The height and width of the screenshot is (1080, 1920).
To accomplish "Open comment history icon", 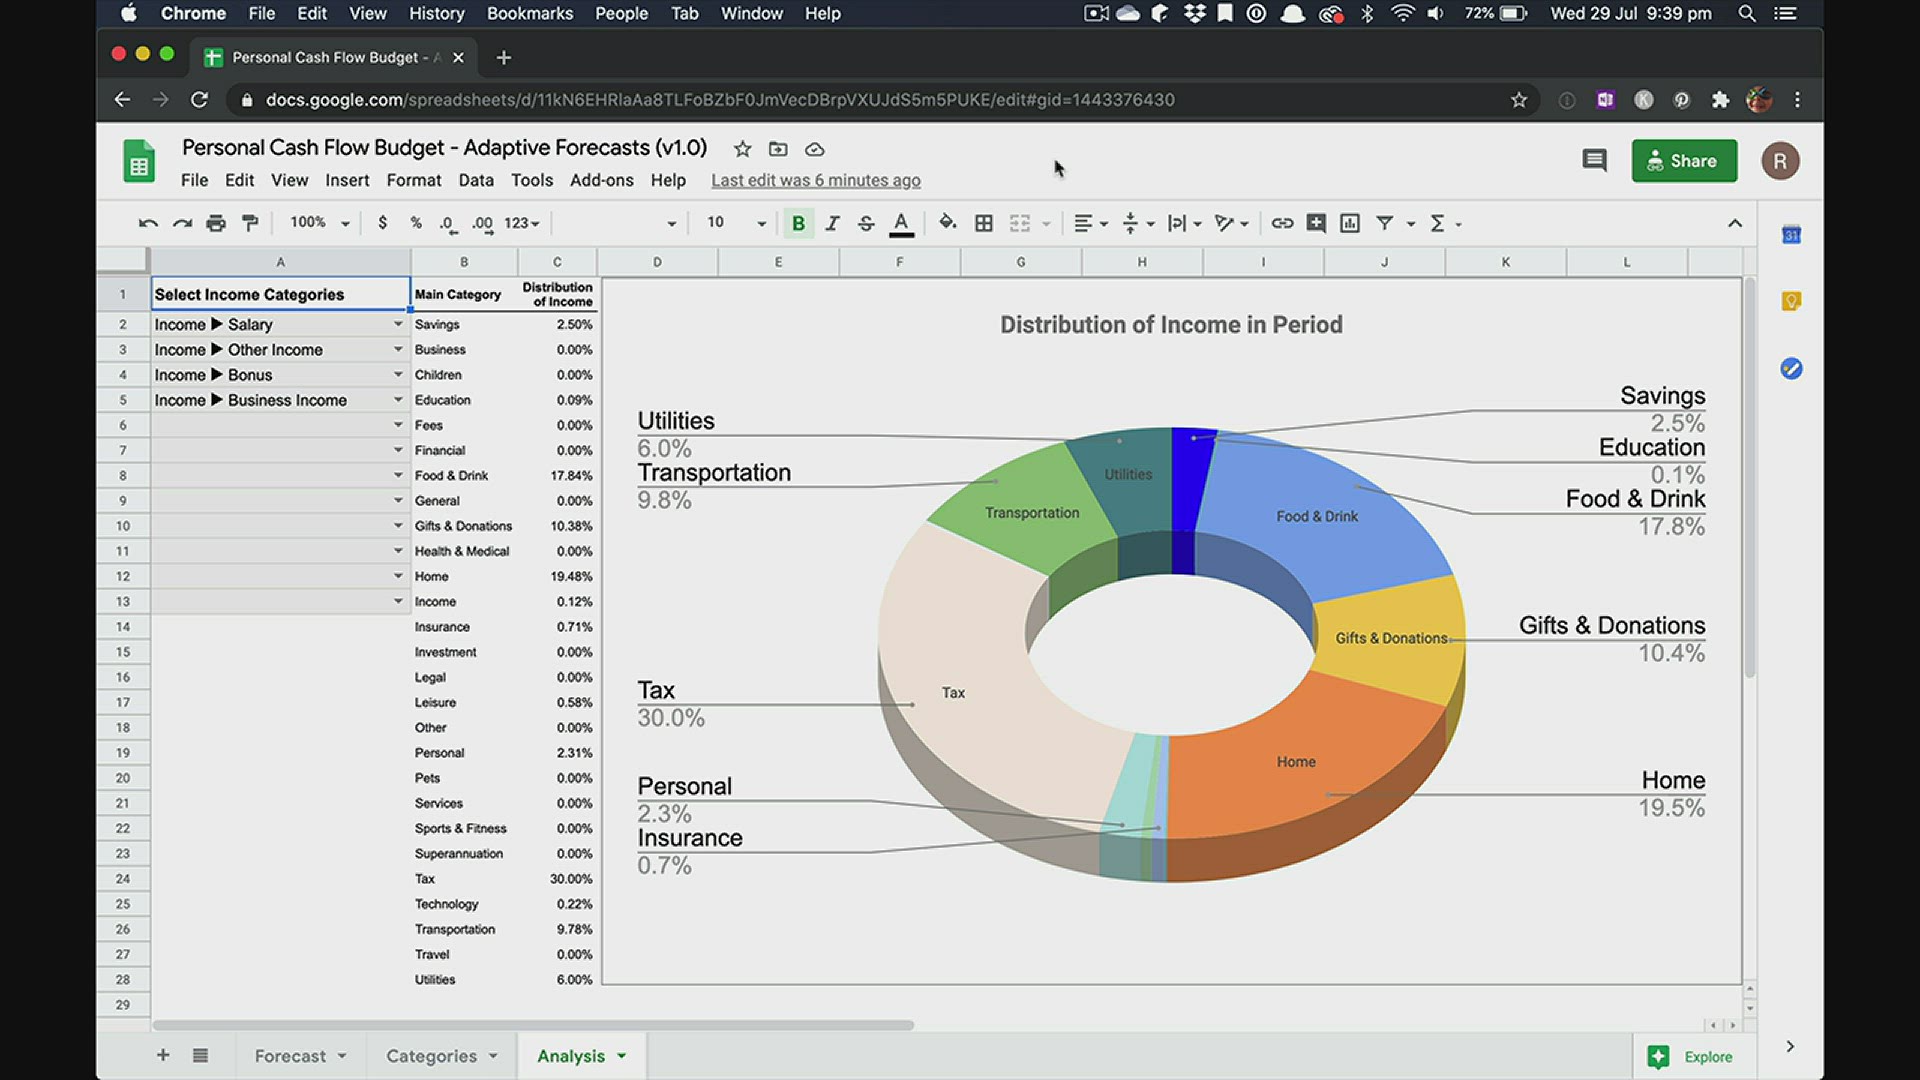I will pos(1594,161).
